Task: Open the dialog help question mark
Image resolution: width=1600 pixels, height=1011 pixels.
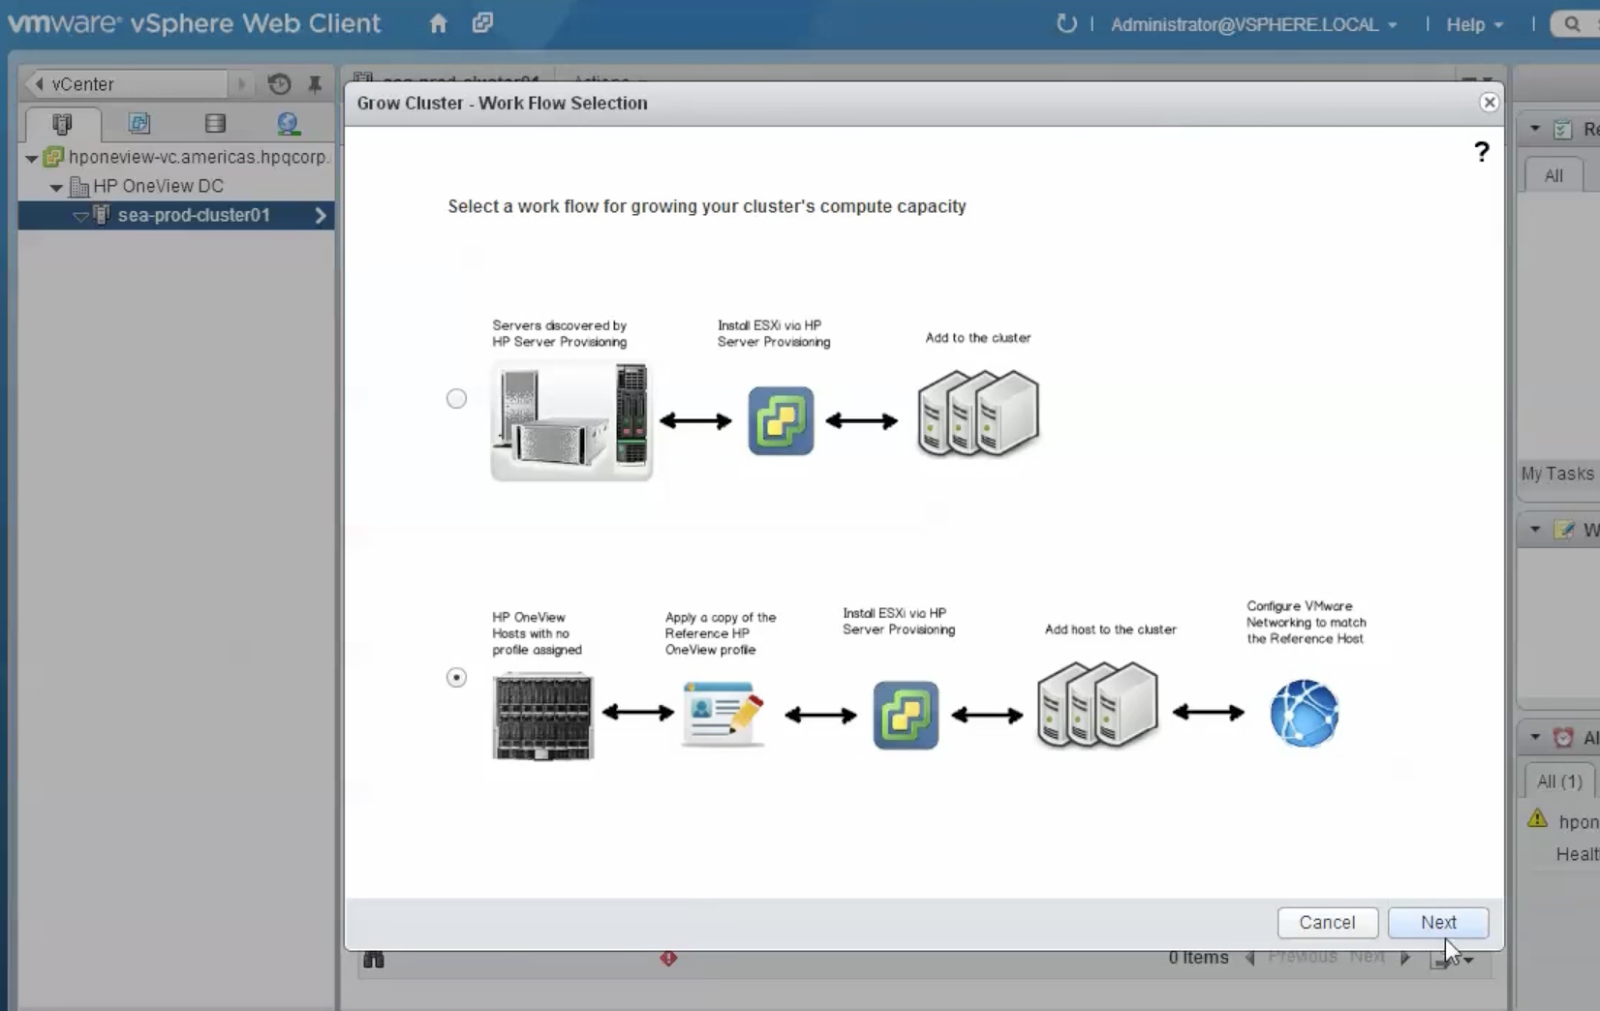Action: (1481, 151)
